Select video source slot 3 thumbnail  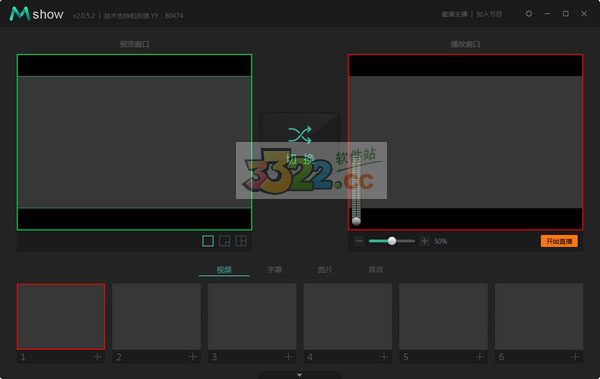coord(252,317)
